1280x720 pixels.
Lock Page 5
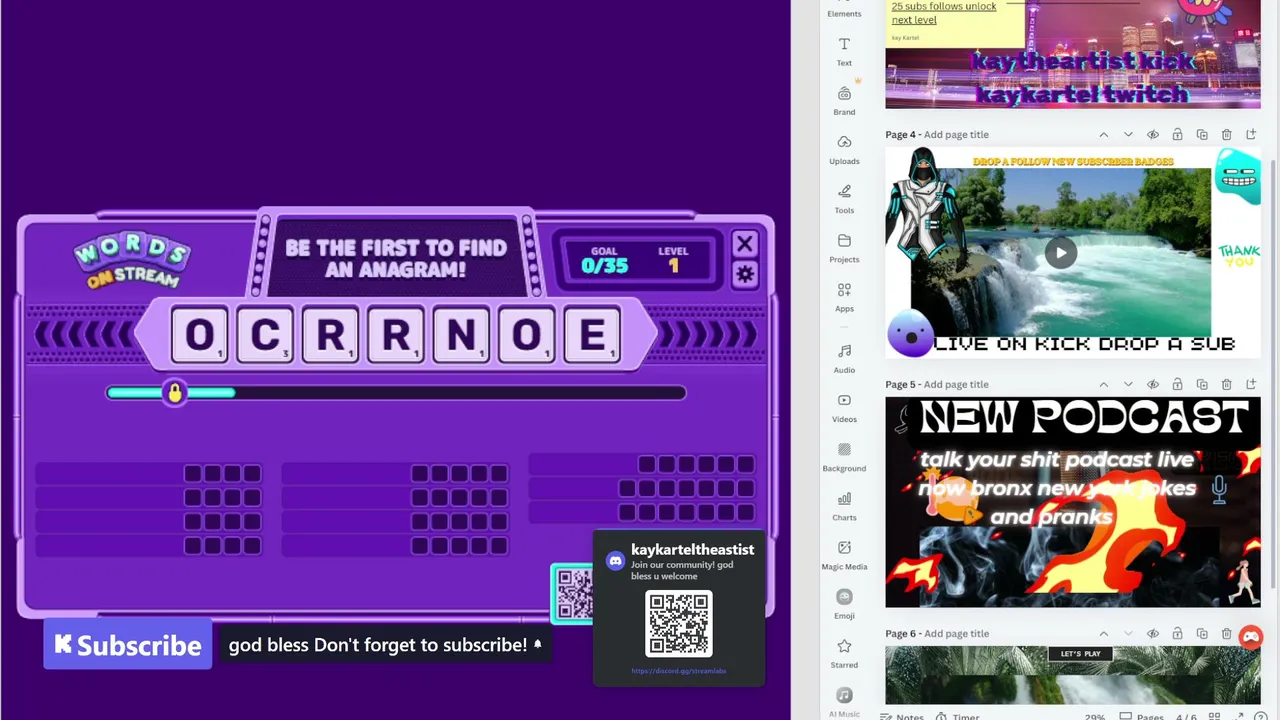(x=1177, y=384)
